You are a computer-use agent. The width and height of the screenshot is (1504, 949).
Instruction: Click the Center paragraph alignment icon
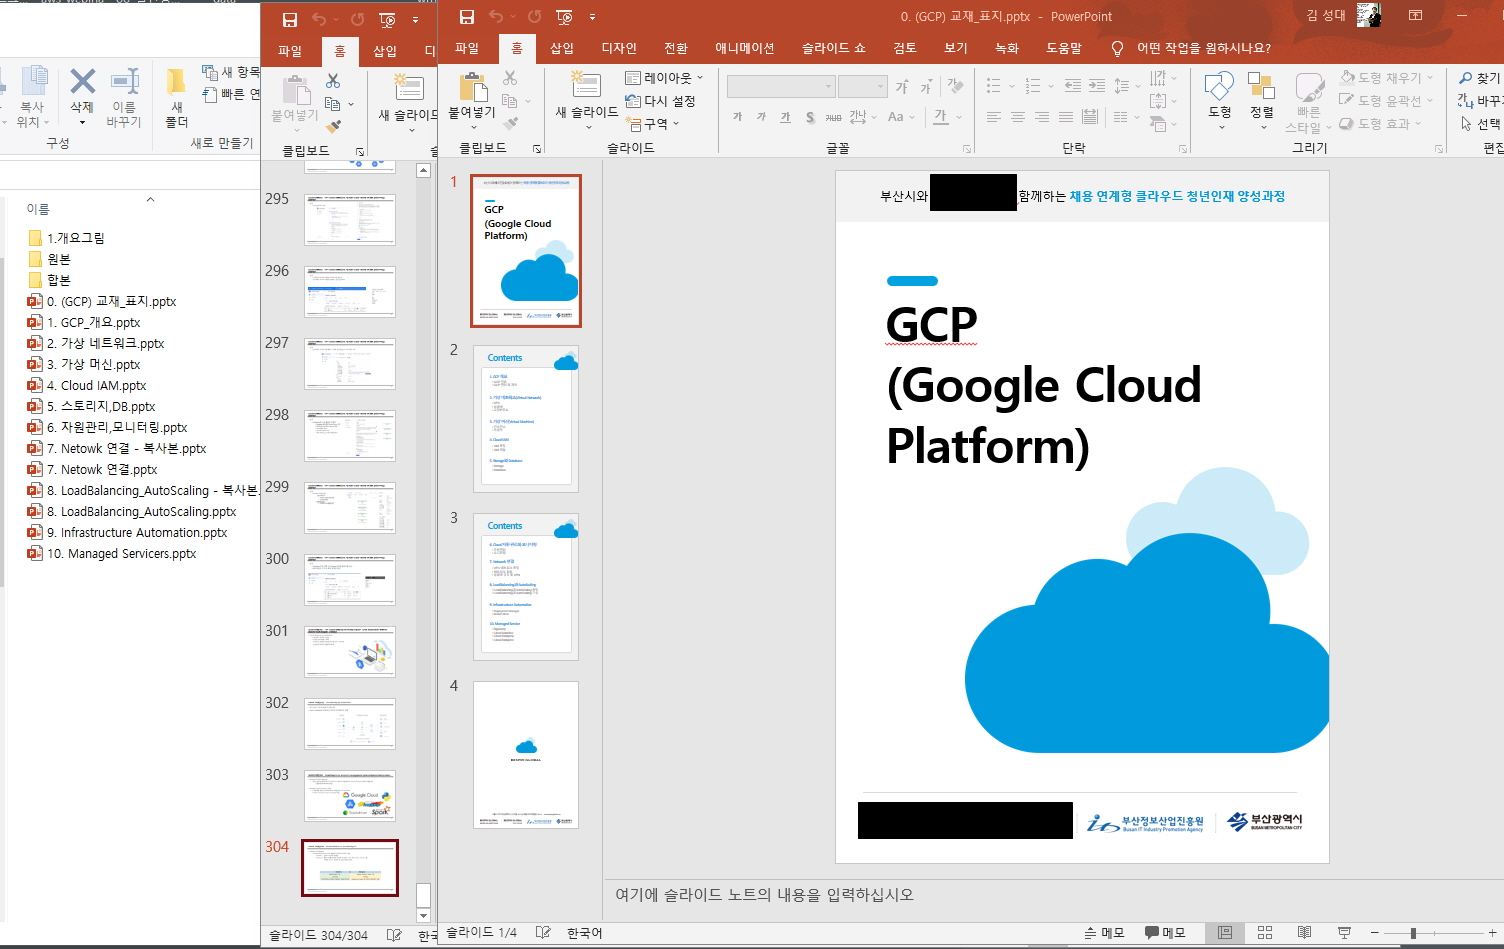pos(1017,117)
